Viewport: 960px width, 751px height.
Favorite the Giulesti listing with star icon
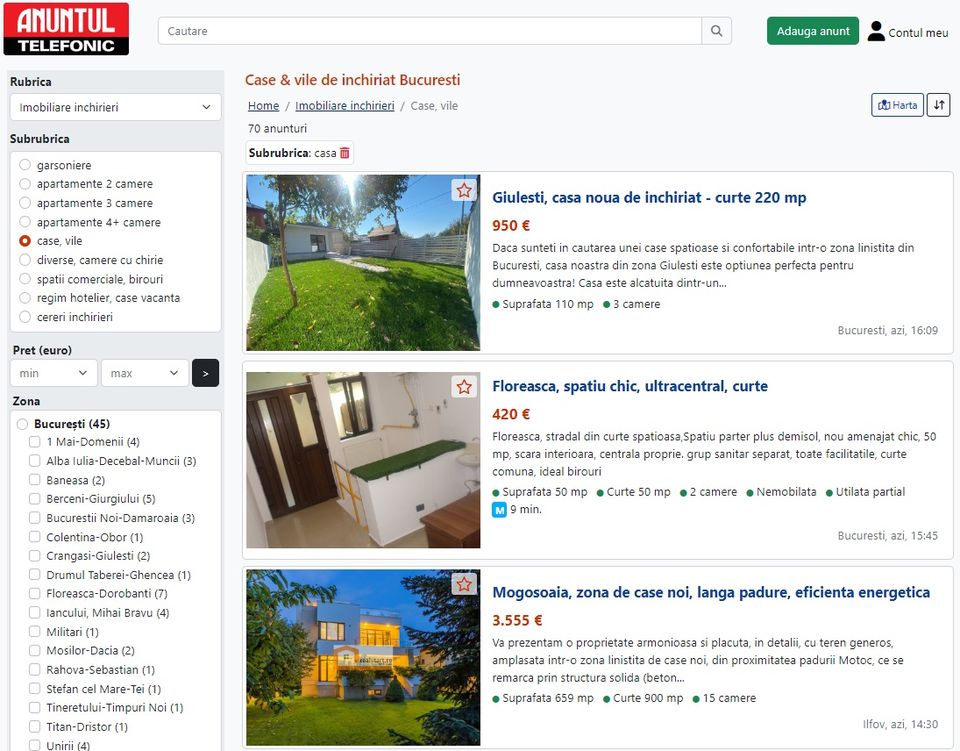(x=464, y=190)
